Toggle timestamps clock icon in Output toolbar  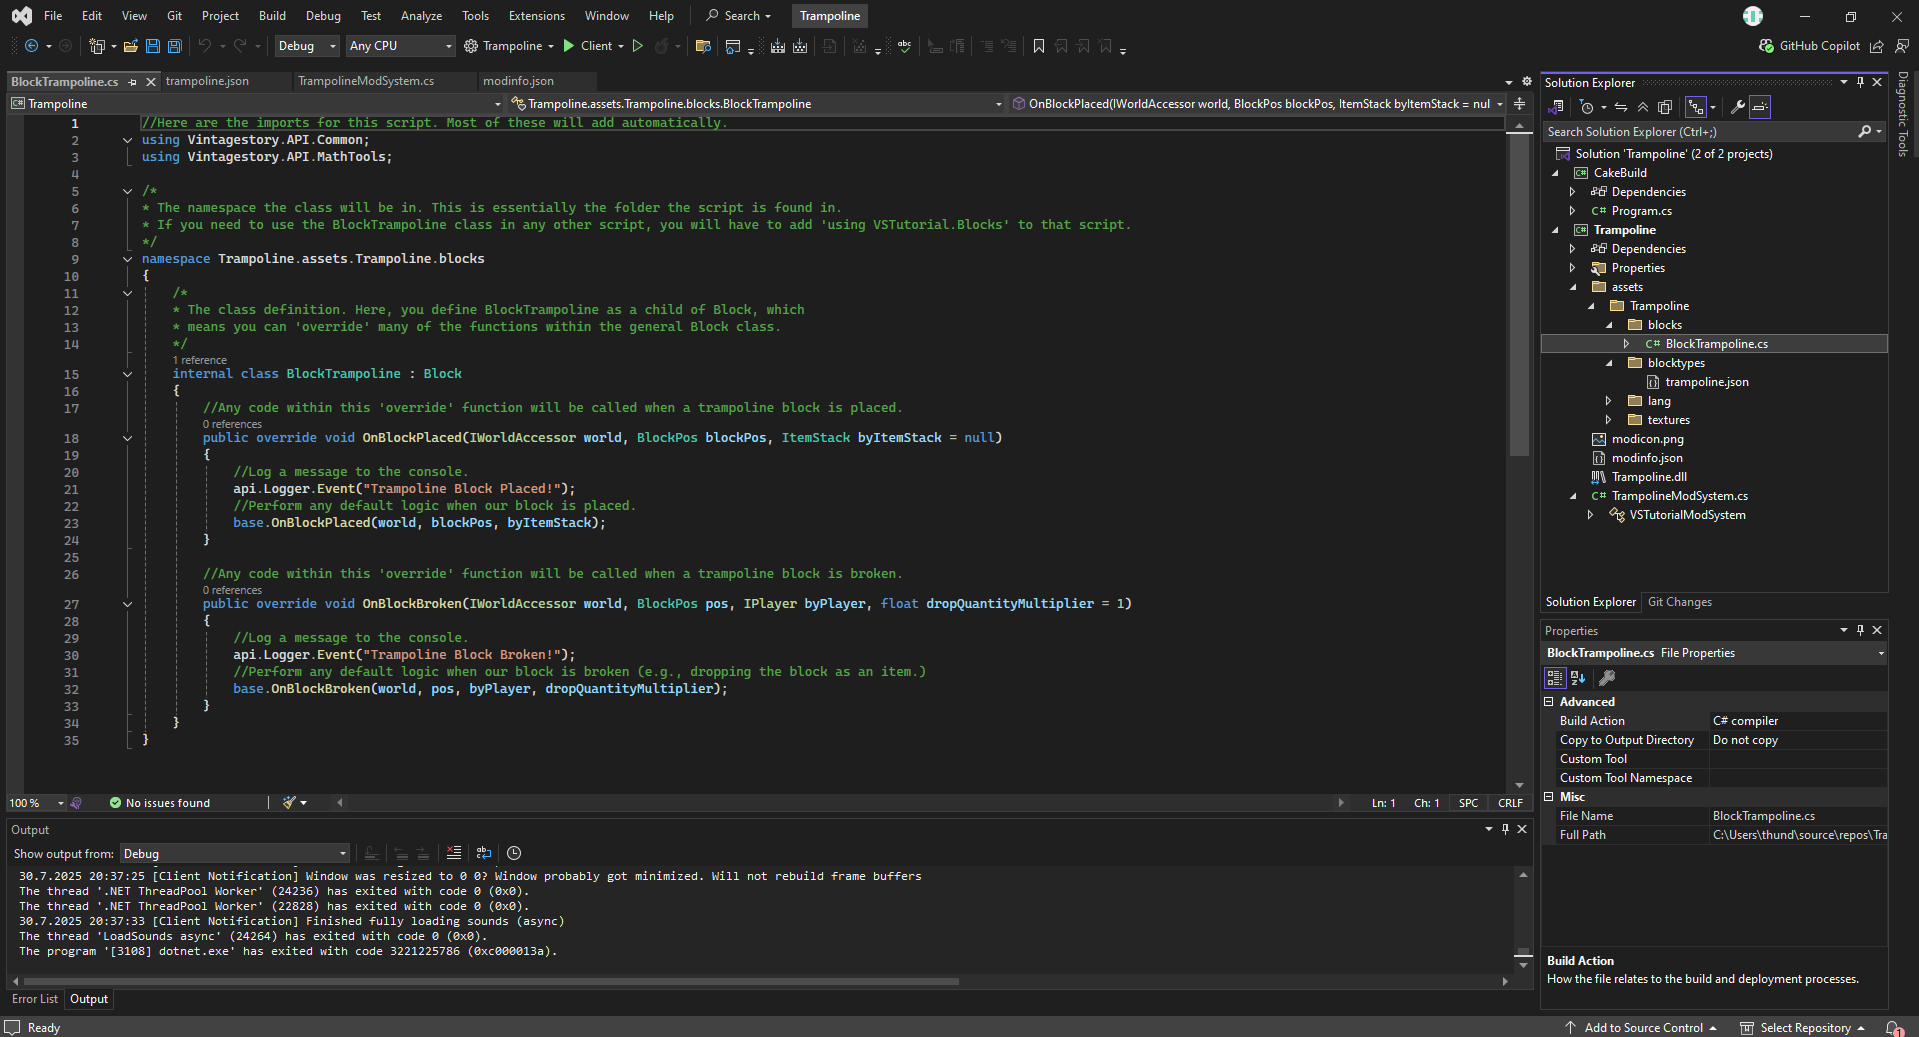click(x=514, y=853)
